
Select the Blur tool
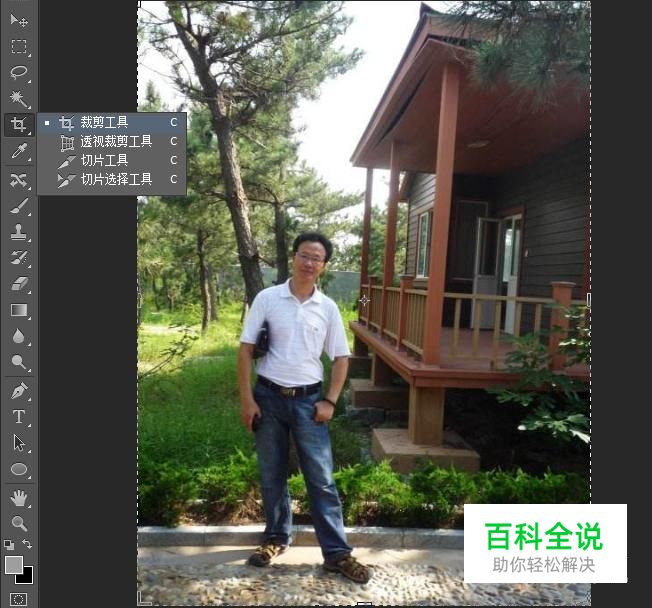coord(19,336)
